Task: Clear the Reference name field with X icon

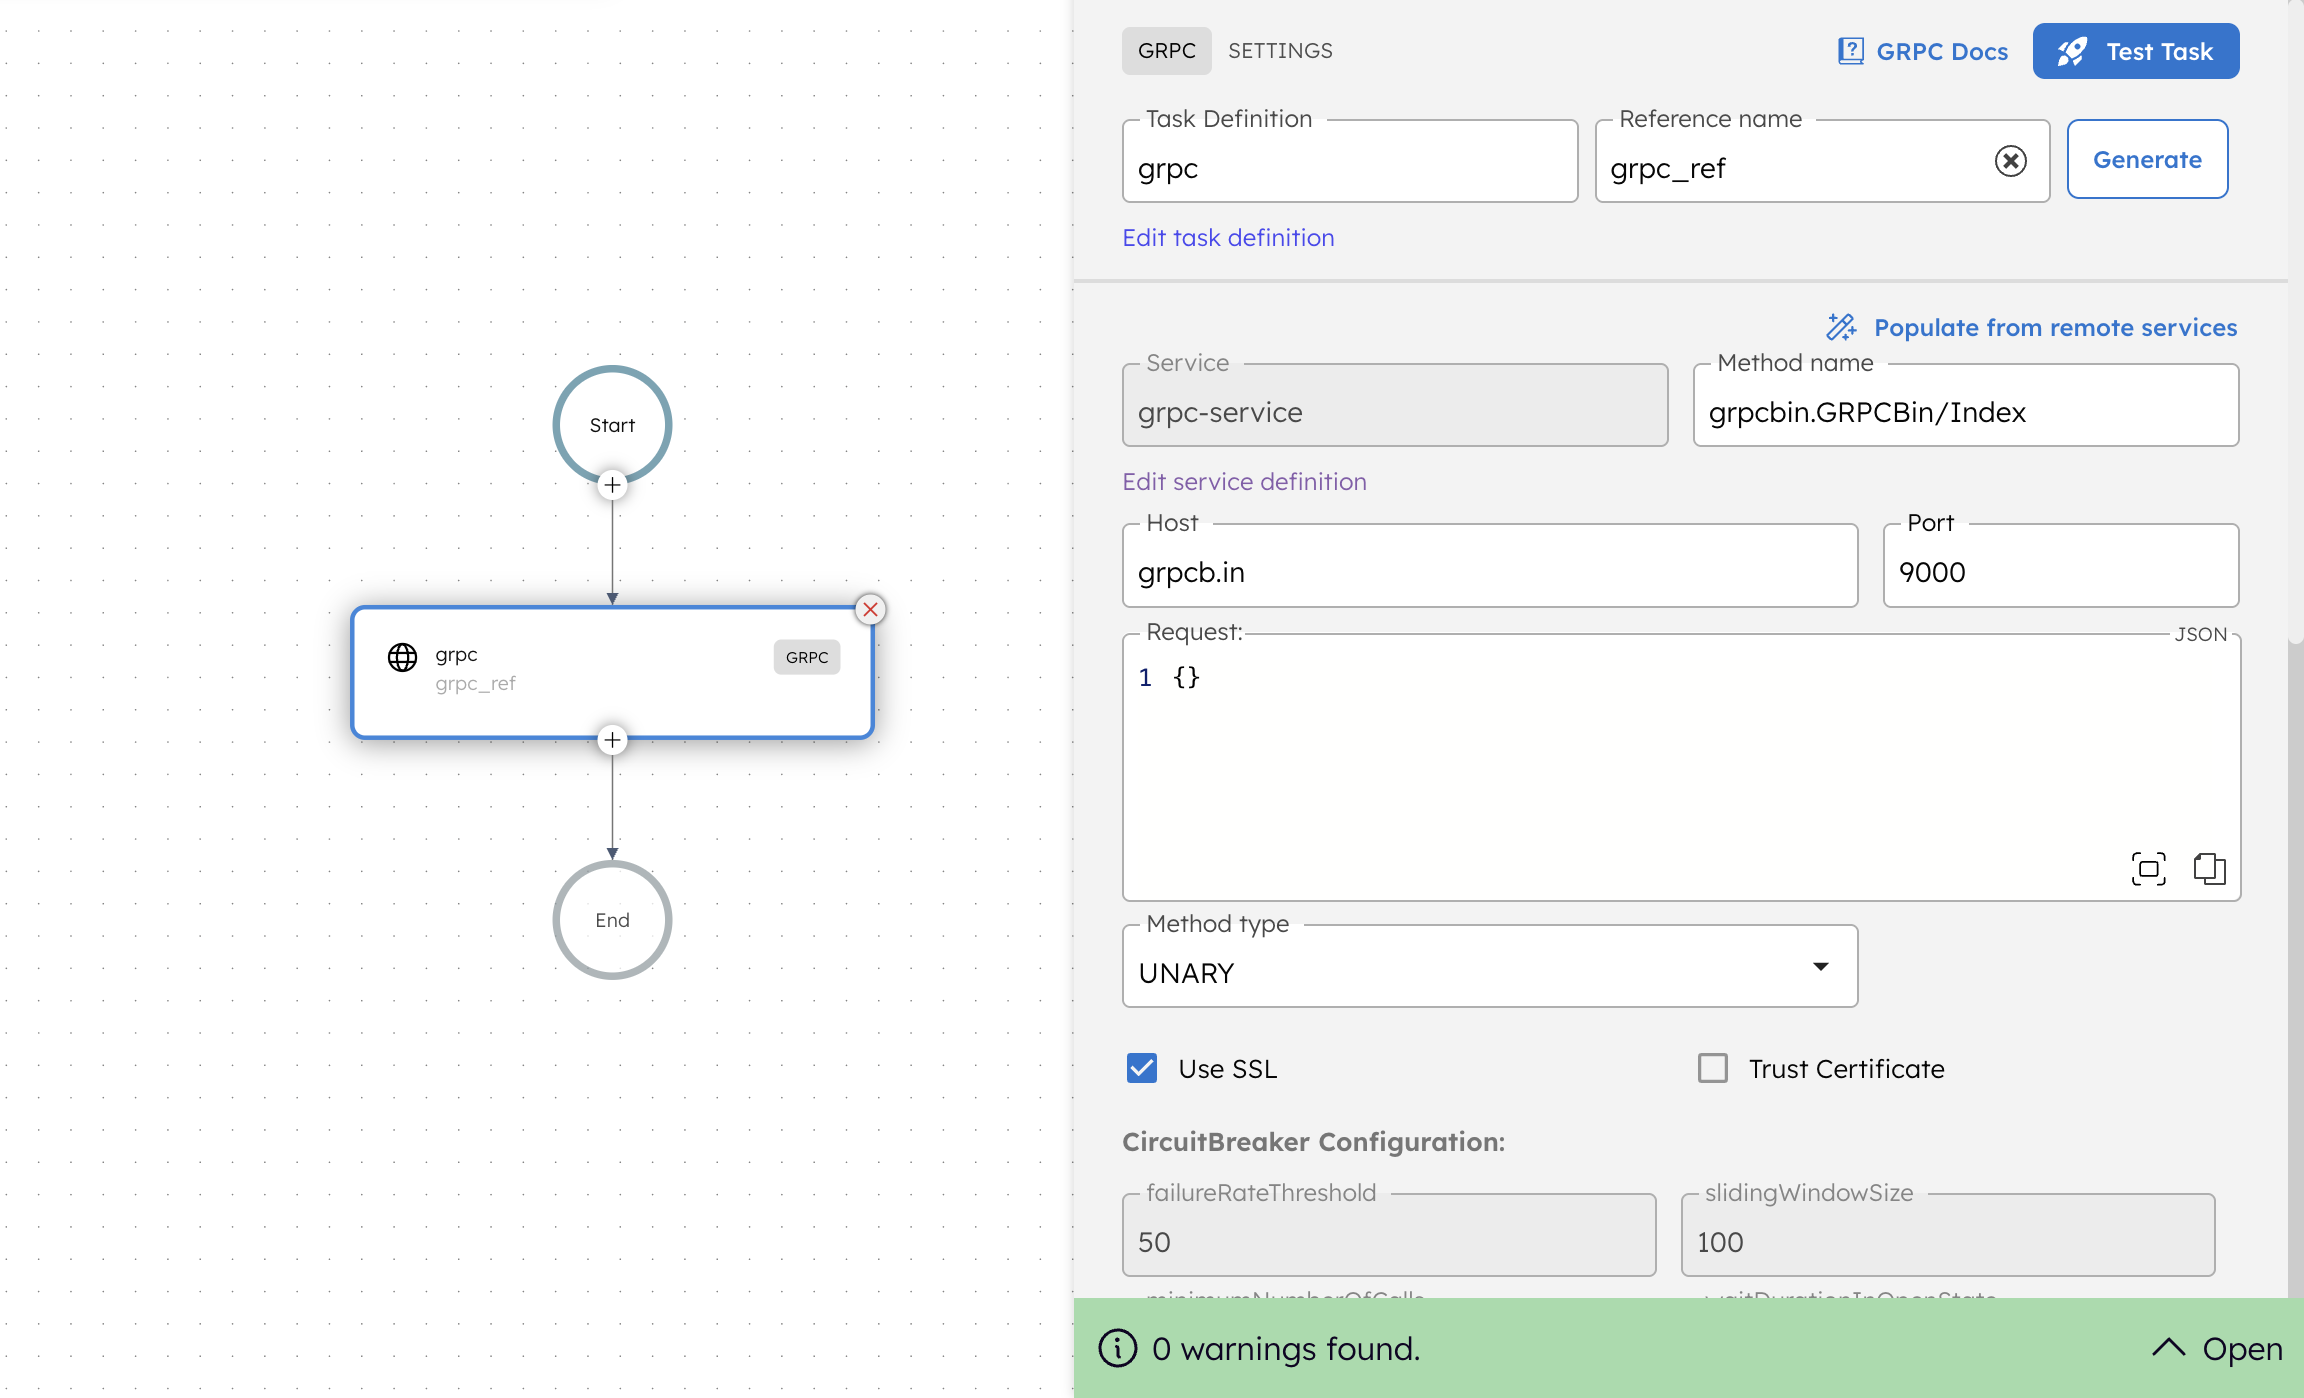Action: (2010, 161)
